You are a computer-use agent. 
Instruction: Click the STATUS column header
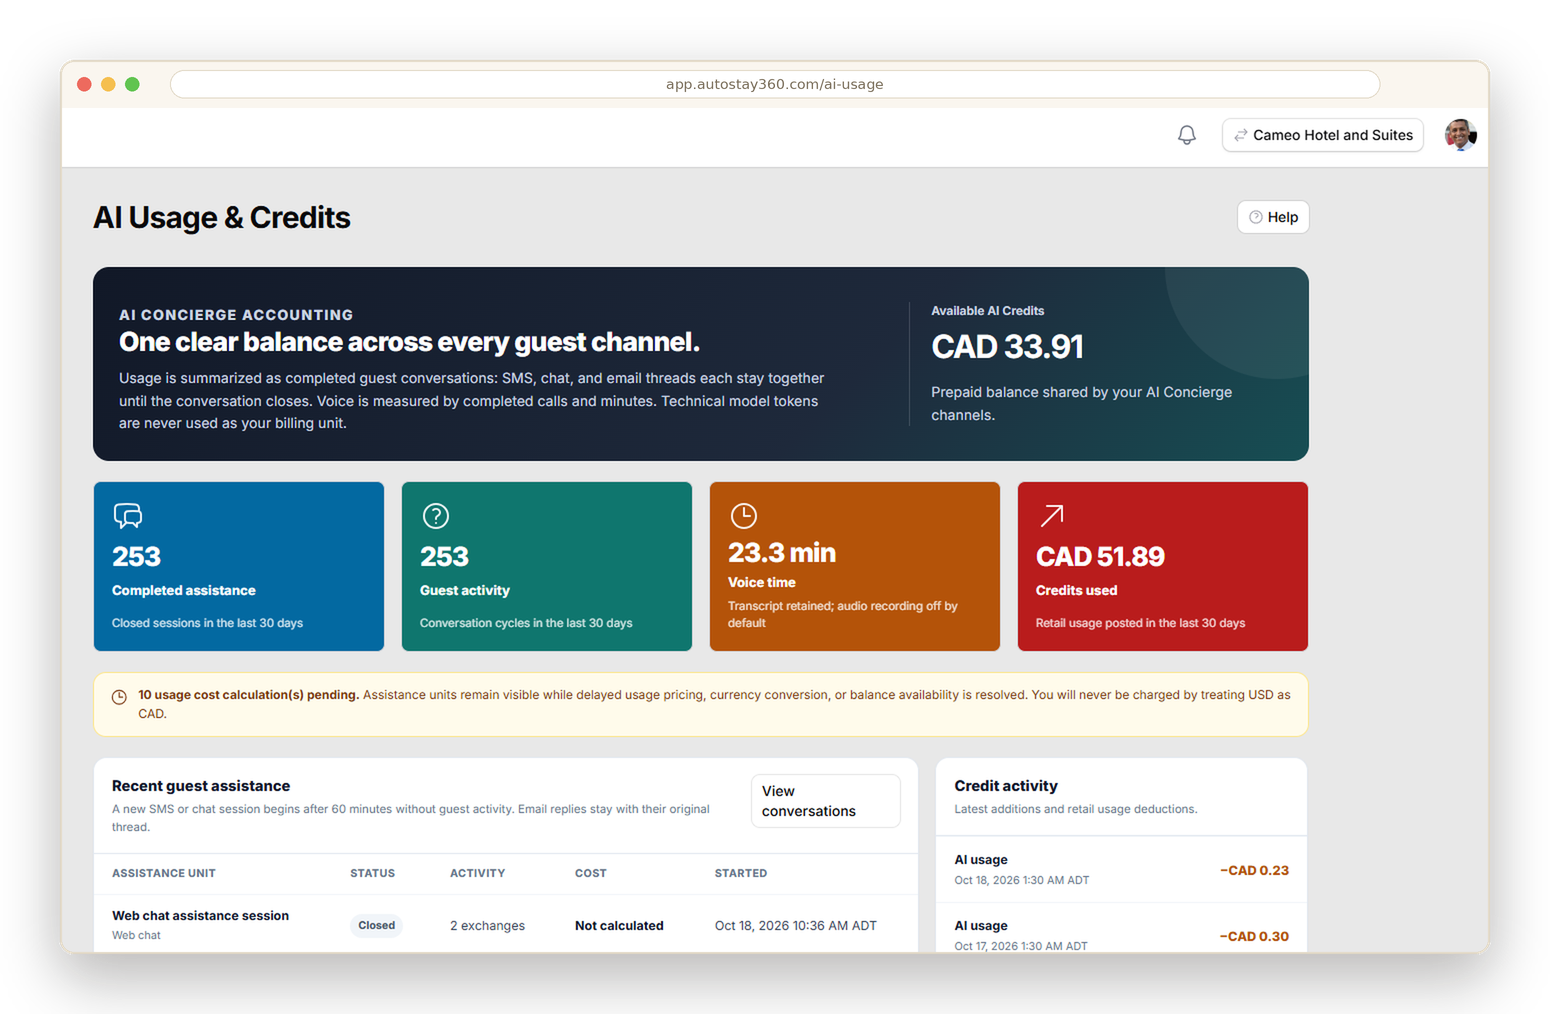point(372,873)
